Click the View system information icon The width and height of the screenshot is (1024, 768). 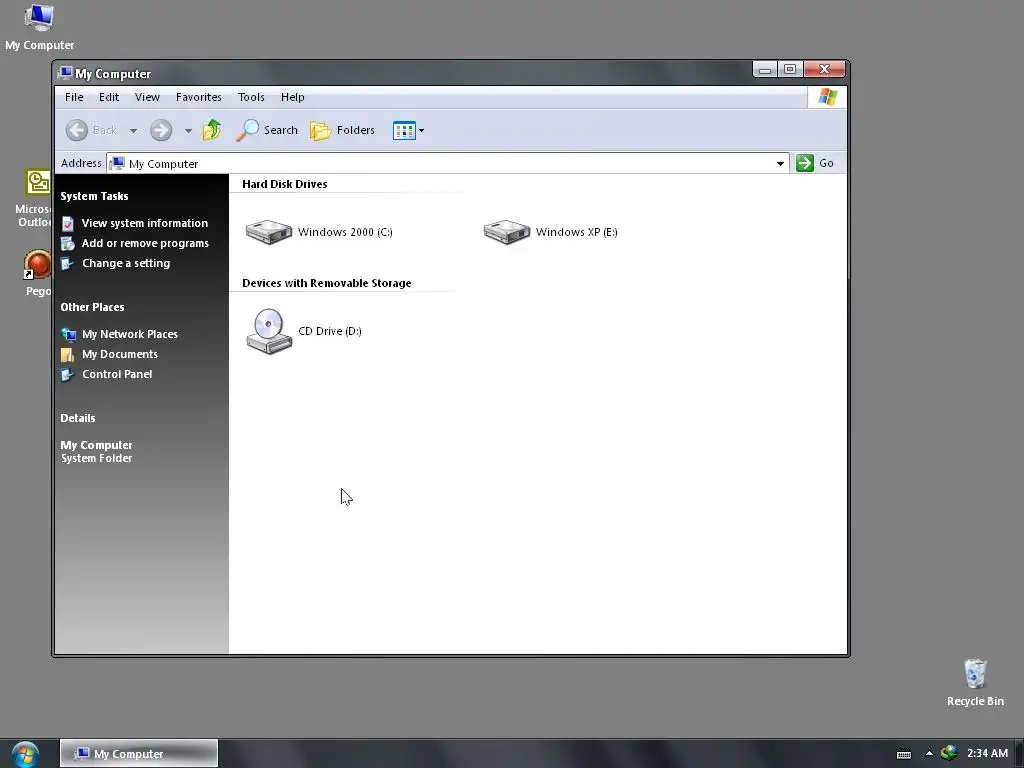click(67, 223)
